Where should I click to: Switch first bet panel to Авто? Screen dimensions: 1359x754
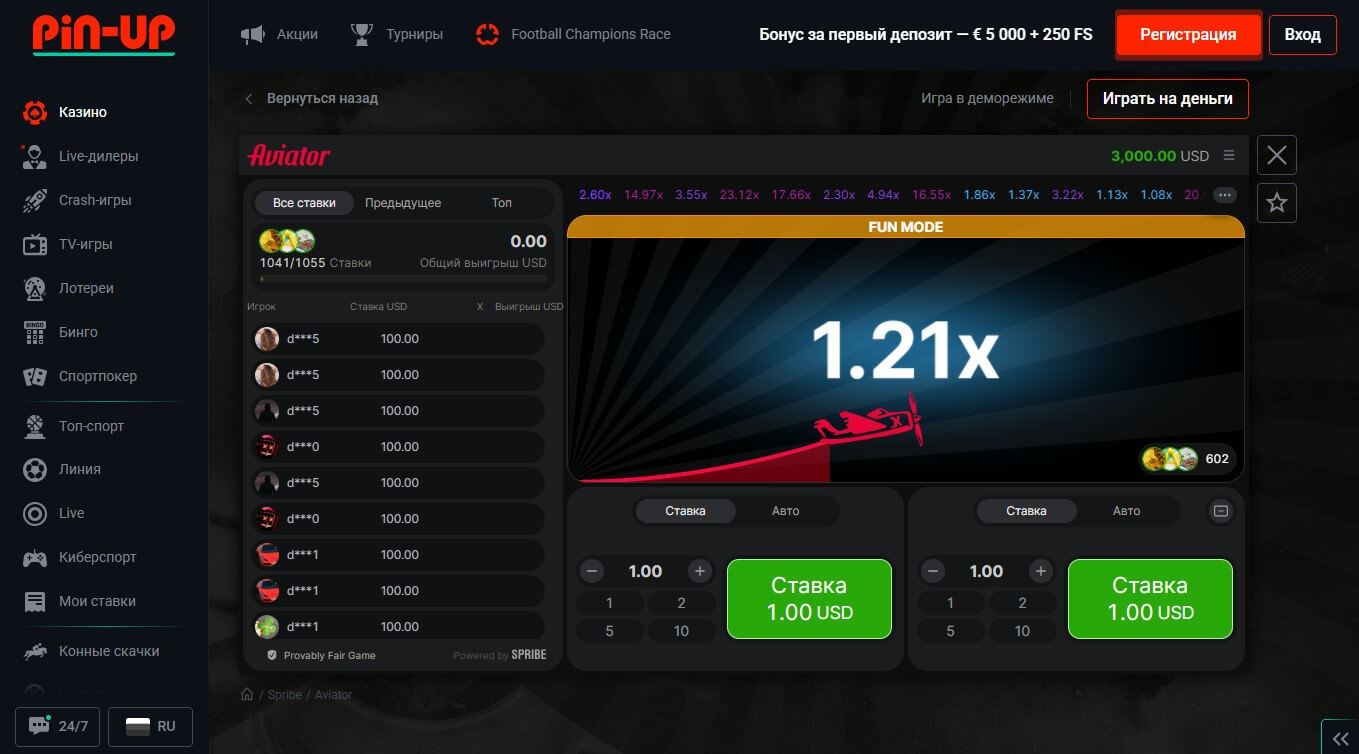[785, 511]
